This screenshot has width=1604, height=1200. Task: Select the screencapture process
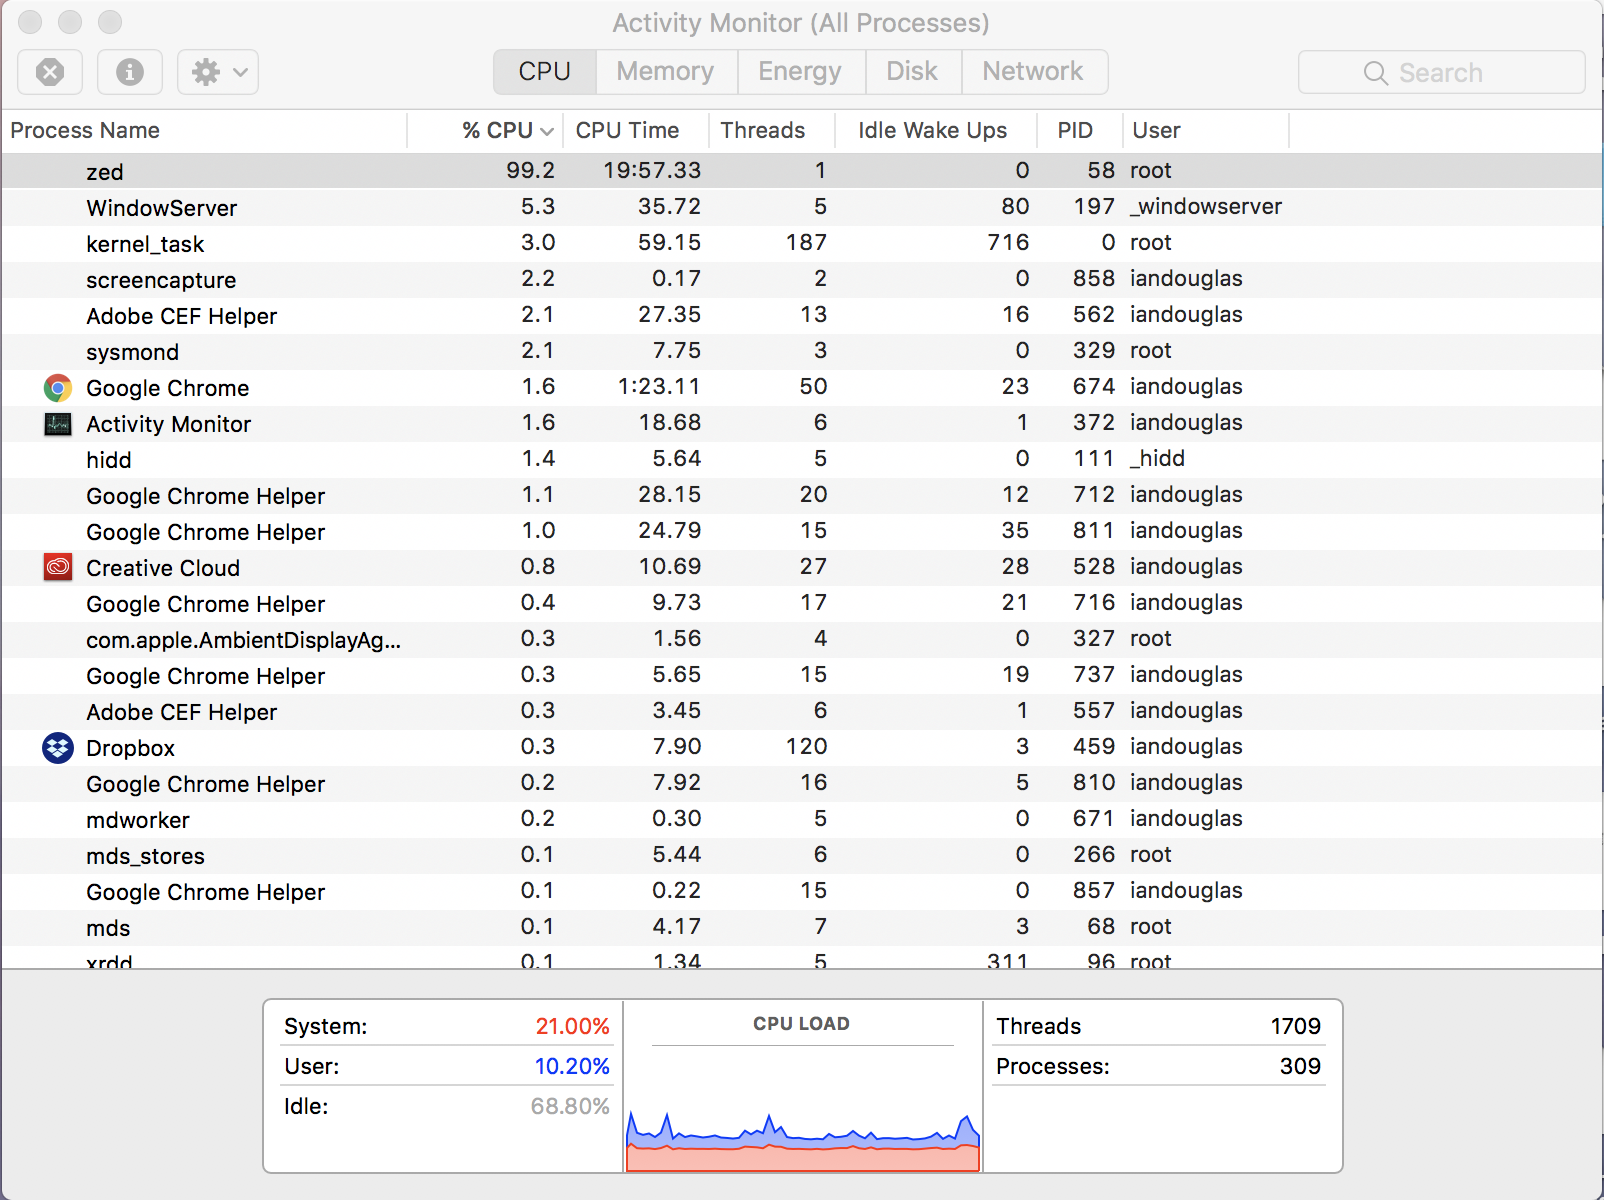click(802, 279)
